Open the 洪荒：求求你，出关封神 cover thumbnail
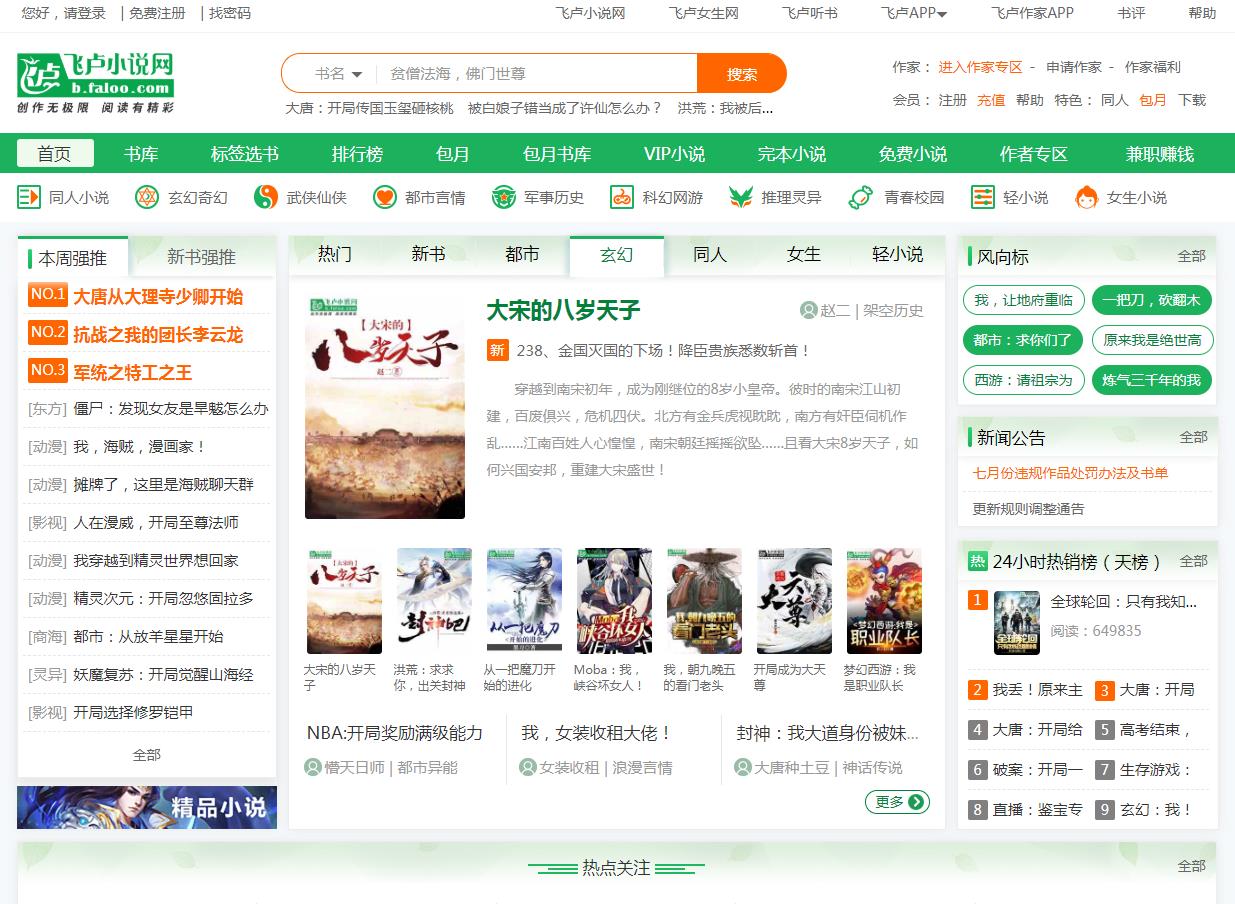The height and width of the screenshot is (904, 1235). 434,601
